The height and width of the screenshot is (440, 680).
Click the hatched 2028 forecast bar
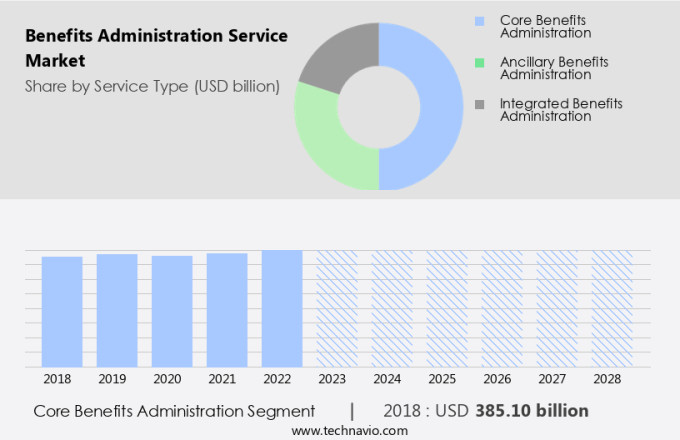pos(612,308)
